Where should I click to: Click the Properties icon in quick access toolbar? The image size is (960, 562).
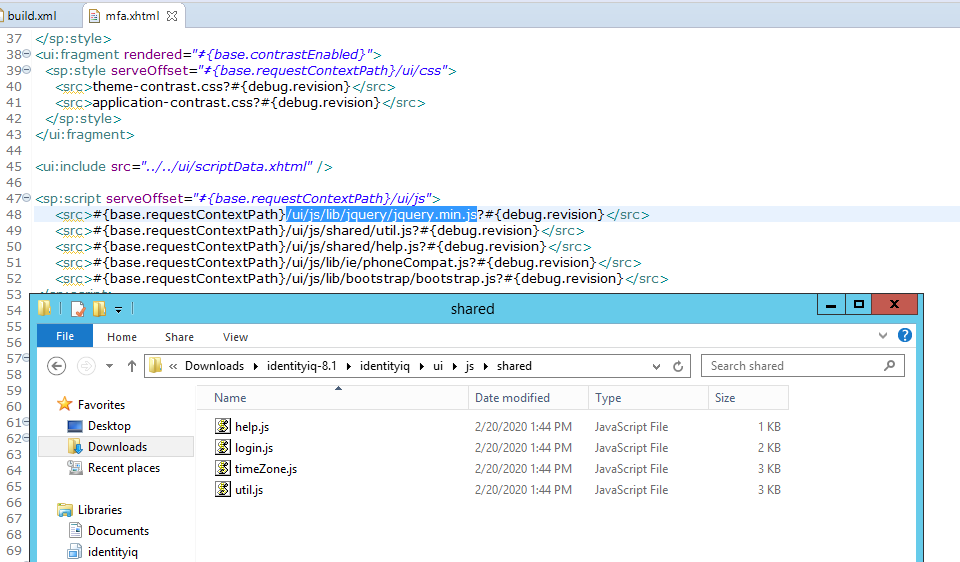[78, 309]
